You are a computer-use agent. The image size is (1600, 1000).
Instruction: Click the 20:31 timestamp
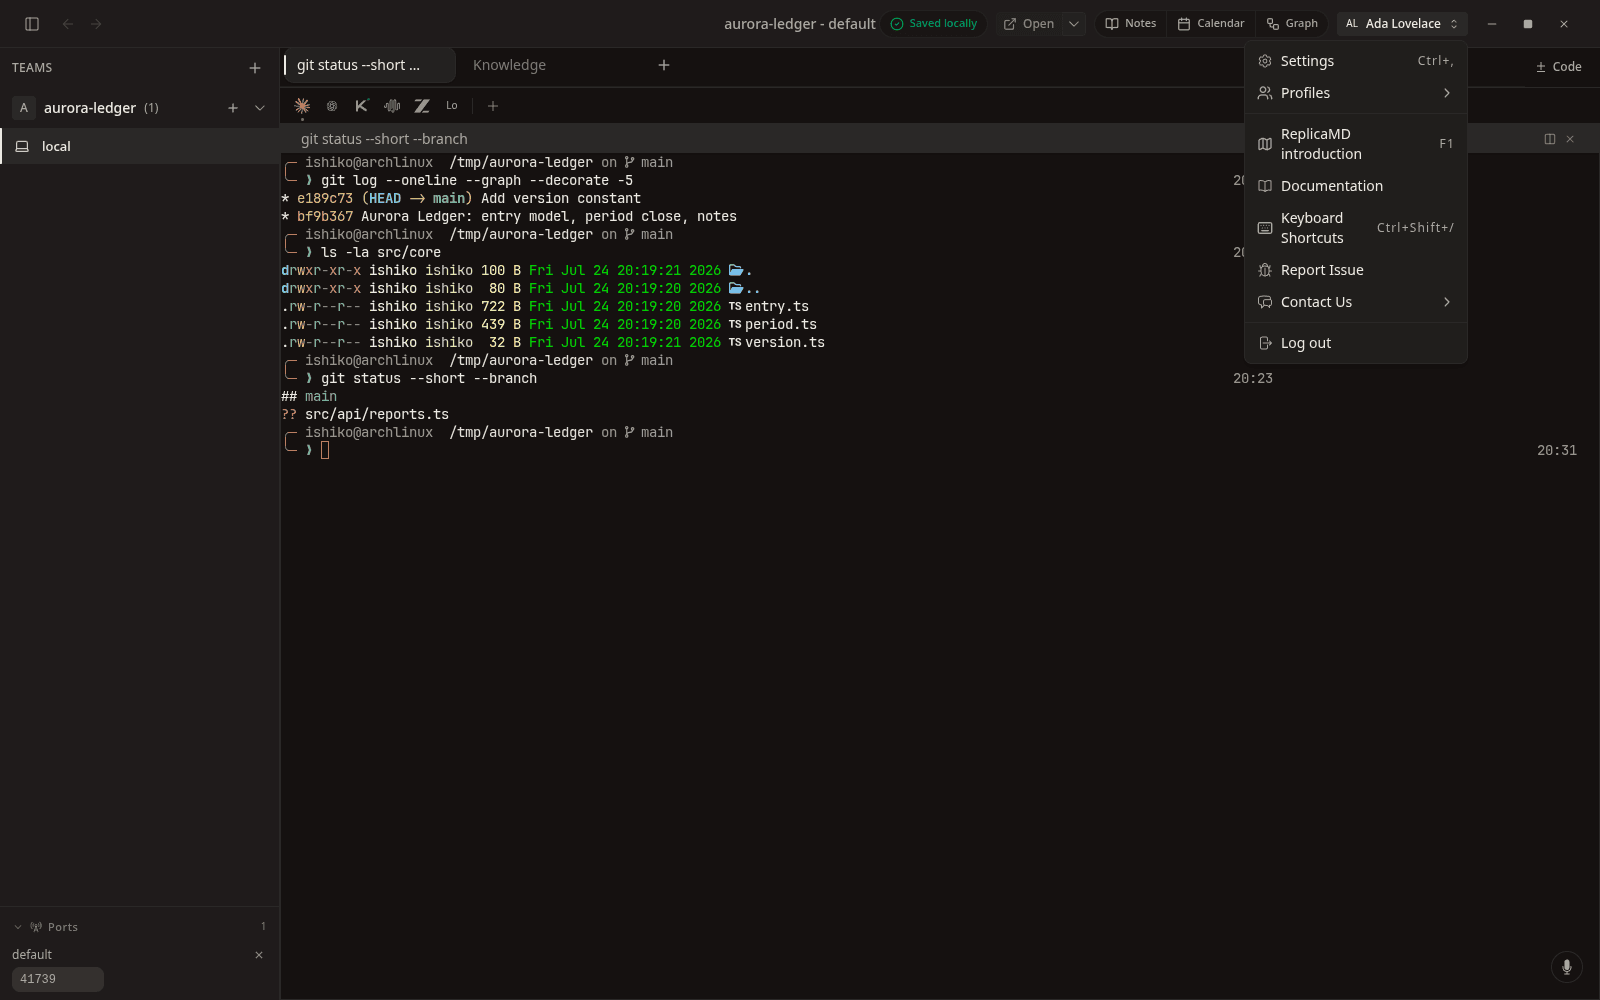tap(1557, 450)
